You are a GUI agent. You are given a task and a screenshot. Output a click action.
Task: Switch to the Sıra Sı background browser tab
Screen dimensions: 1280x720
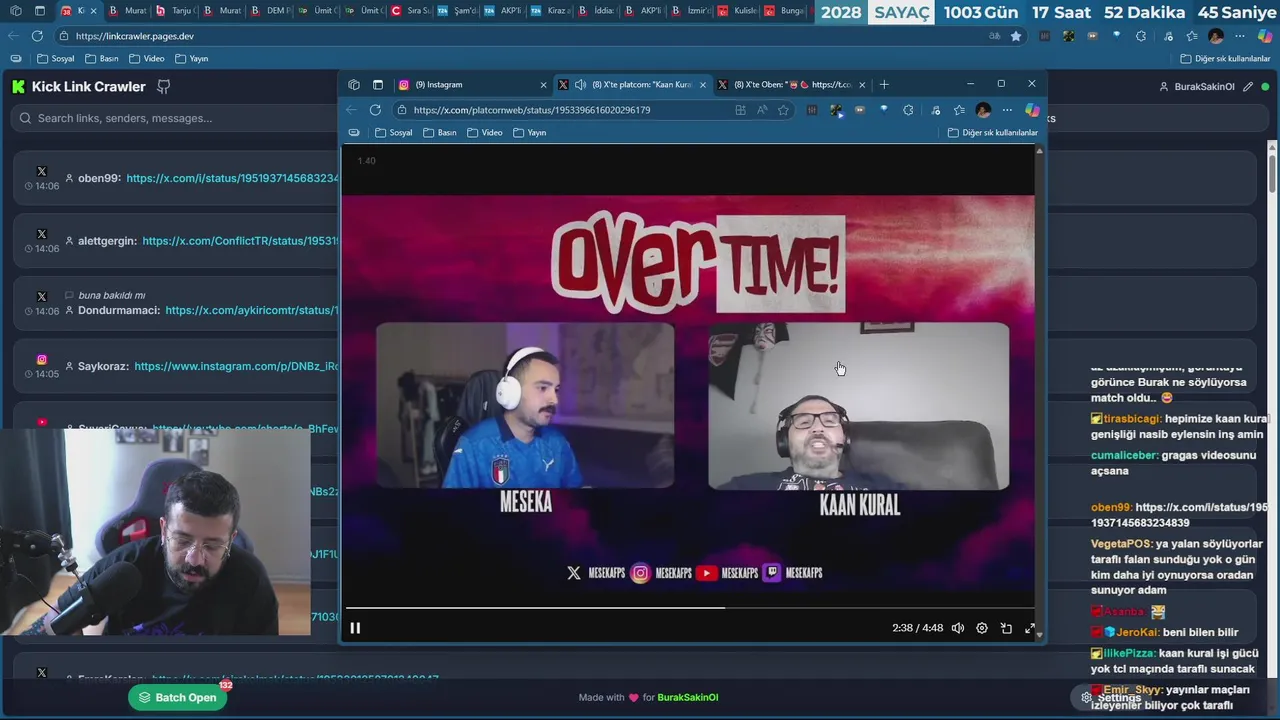(410, 11)
